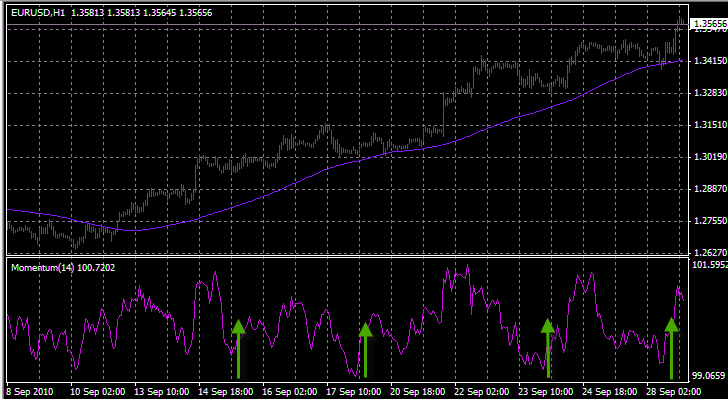Image resolution: width=728 pixels, height=399 pixels.
Task: Click the 24 Sep 18:00 time label
Action: [x=610, y=391]
